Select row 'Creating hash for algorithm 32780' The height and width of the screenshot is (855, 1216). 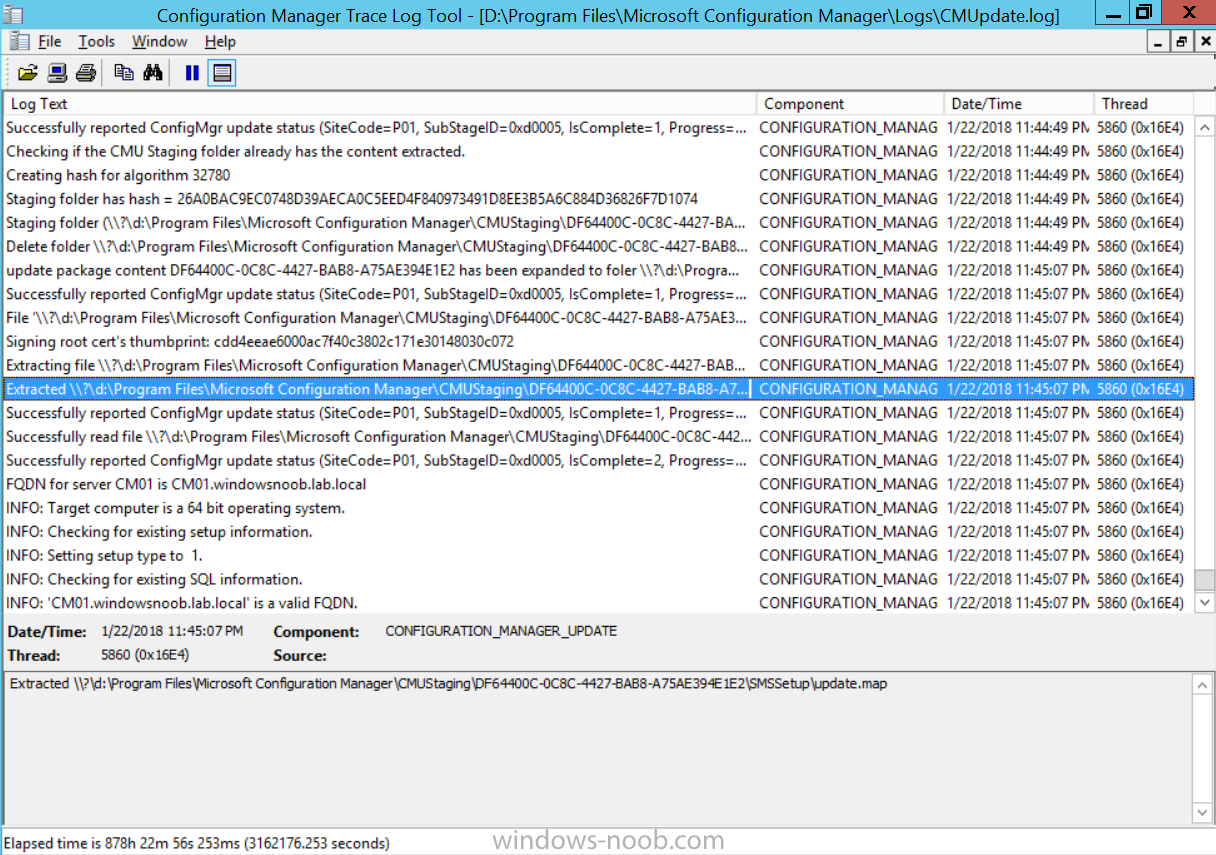click(598, 175)
